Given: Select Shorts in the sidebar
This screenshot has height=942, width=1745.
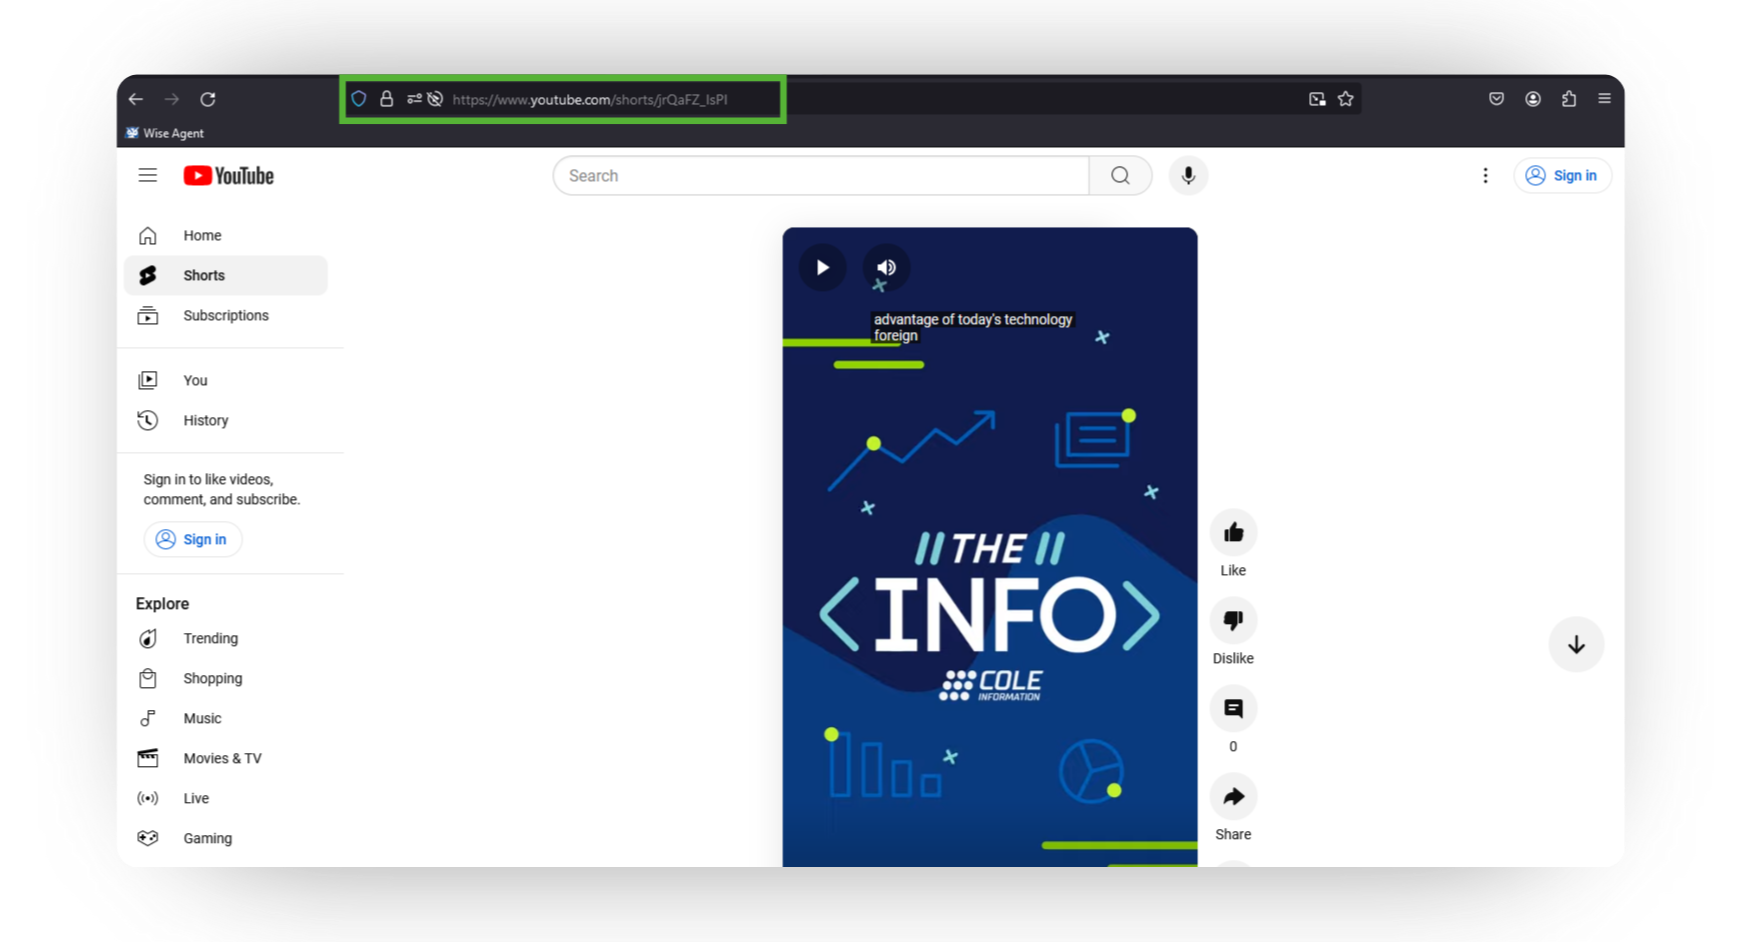Looking at the screenshot, I should (226, 276).
